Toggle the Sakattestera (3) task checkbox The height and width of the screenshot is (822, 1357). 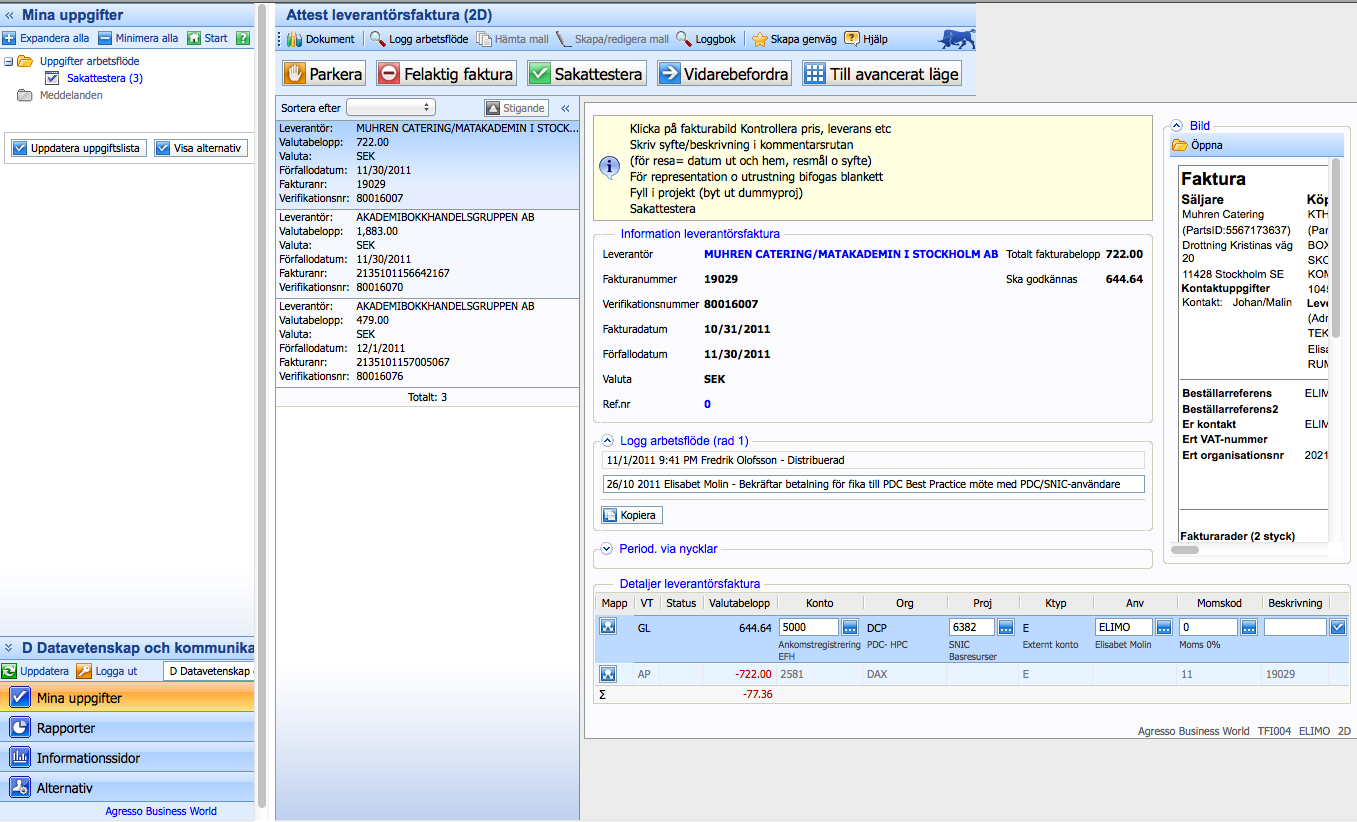pos(53,78)
